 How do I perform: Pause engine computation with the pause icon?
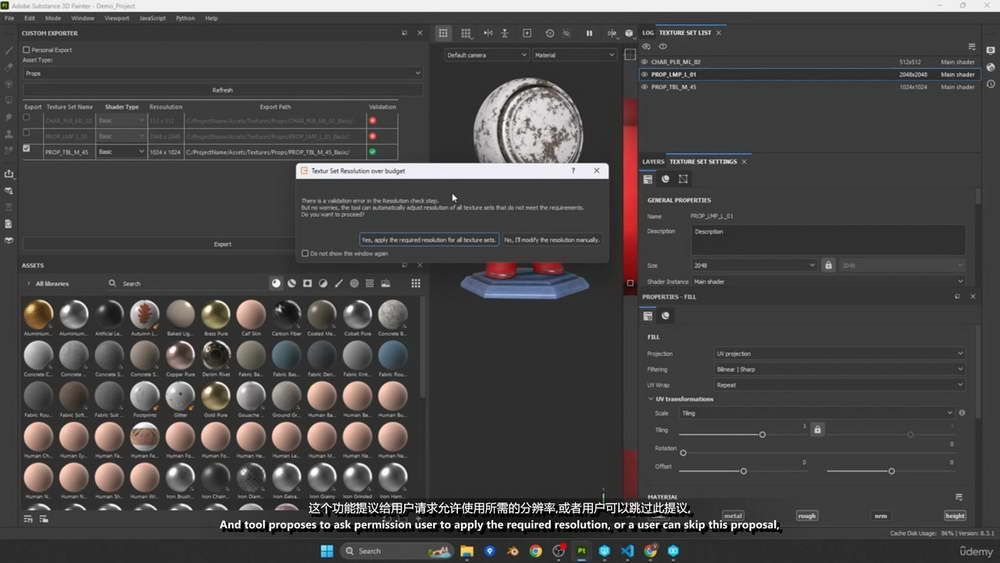click(x=589, y=33)
